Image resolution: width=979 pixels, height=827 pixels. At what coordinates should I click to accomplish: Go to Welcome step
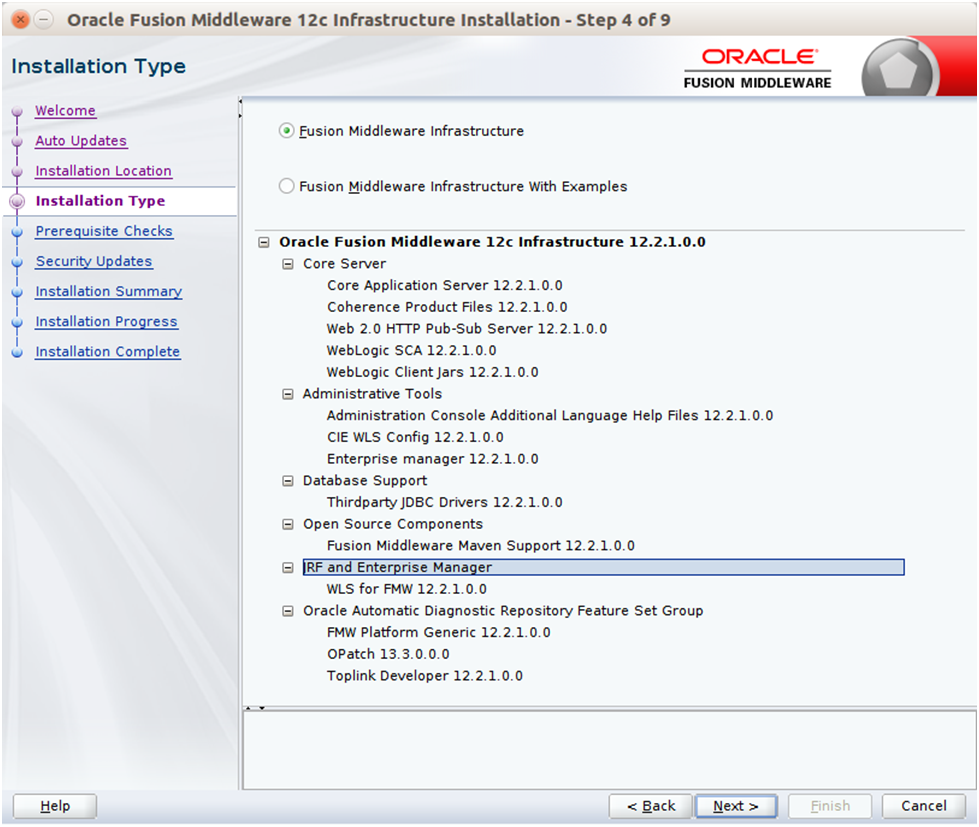point(66,110)
